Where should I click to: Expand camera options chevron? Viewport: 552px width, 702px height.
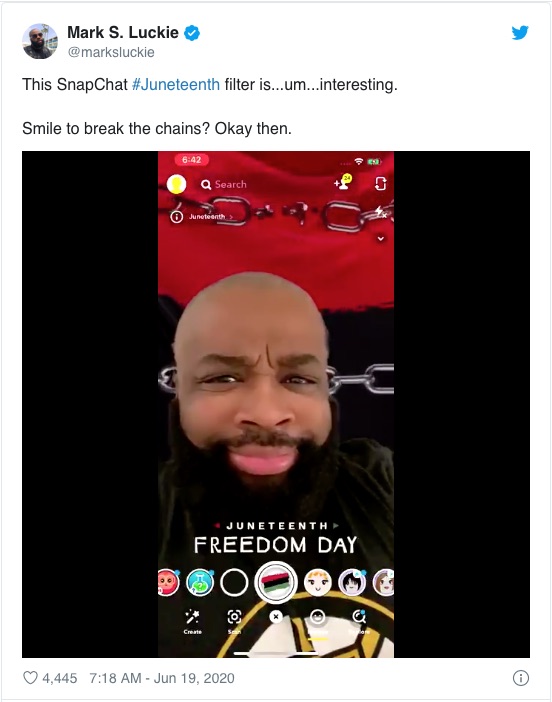pos(381,239)
